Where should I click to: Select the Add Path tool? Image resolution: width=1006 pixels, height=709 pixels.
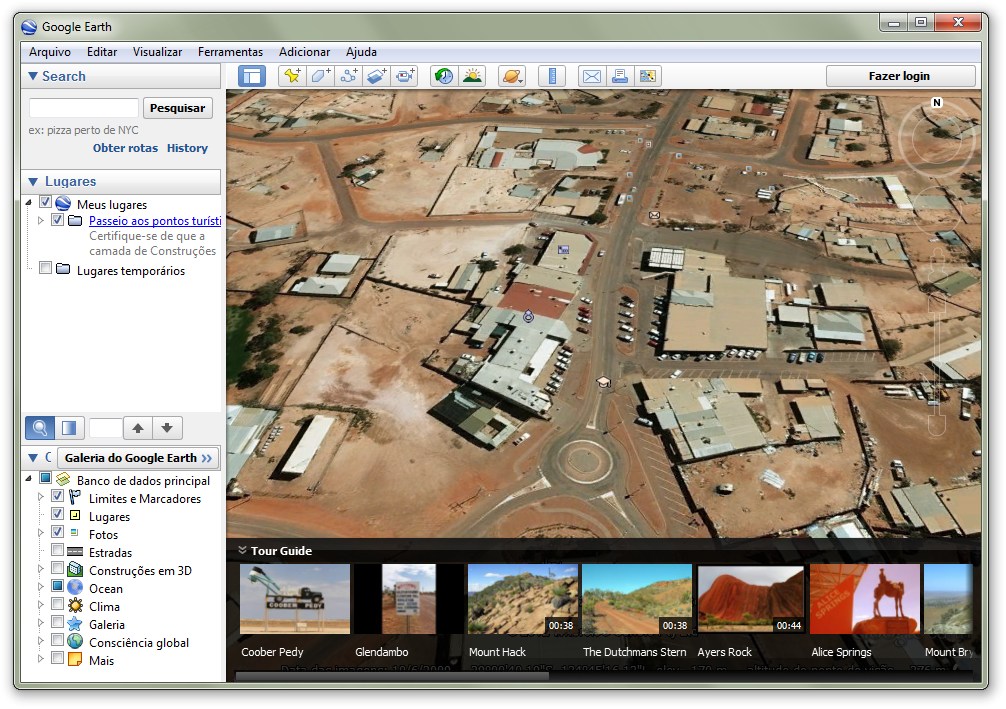click(349, 76)
